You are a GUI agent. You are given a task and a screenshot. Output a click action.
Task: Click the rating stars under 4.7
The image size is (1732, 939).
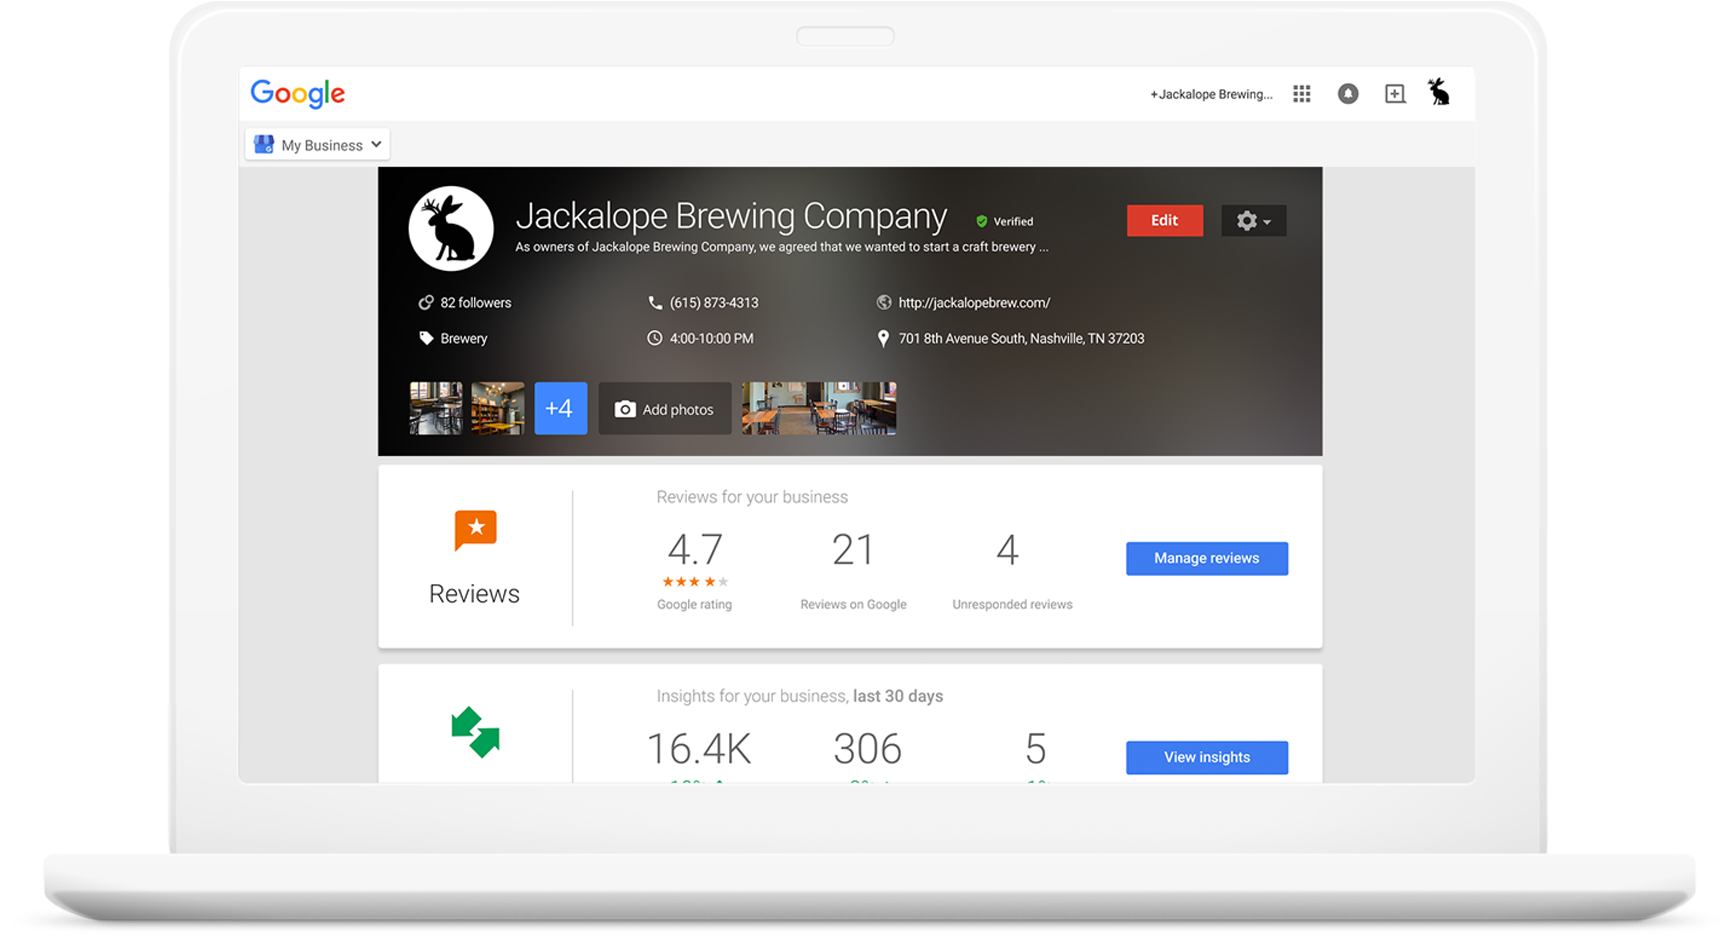695,582
